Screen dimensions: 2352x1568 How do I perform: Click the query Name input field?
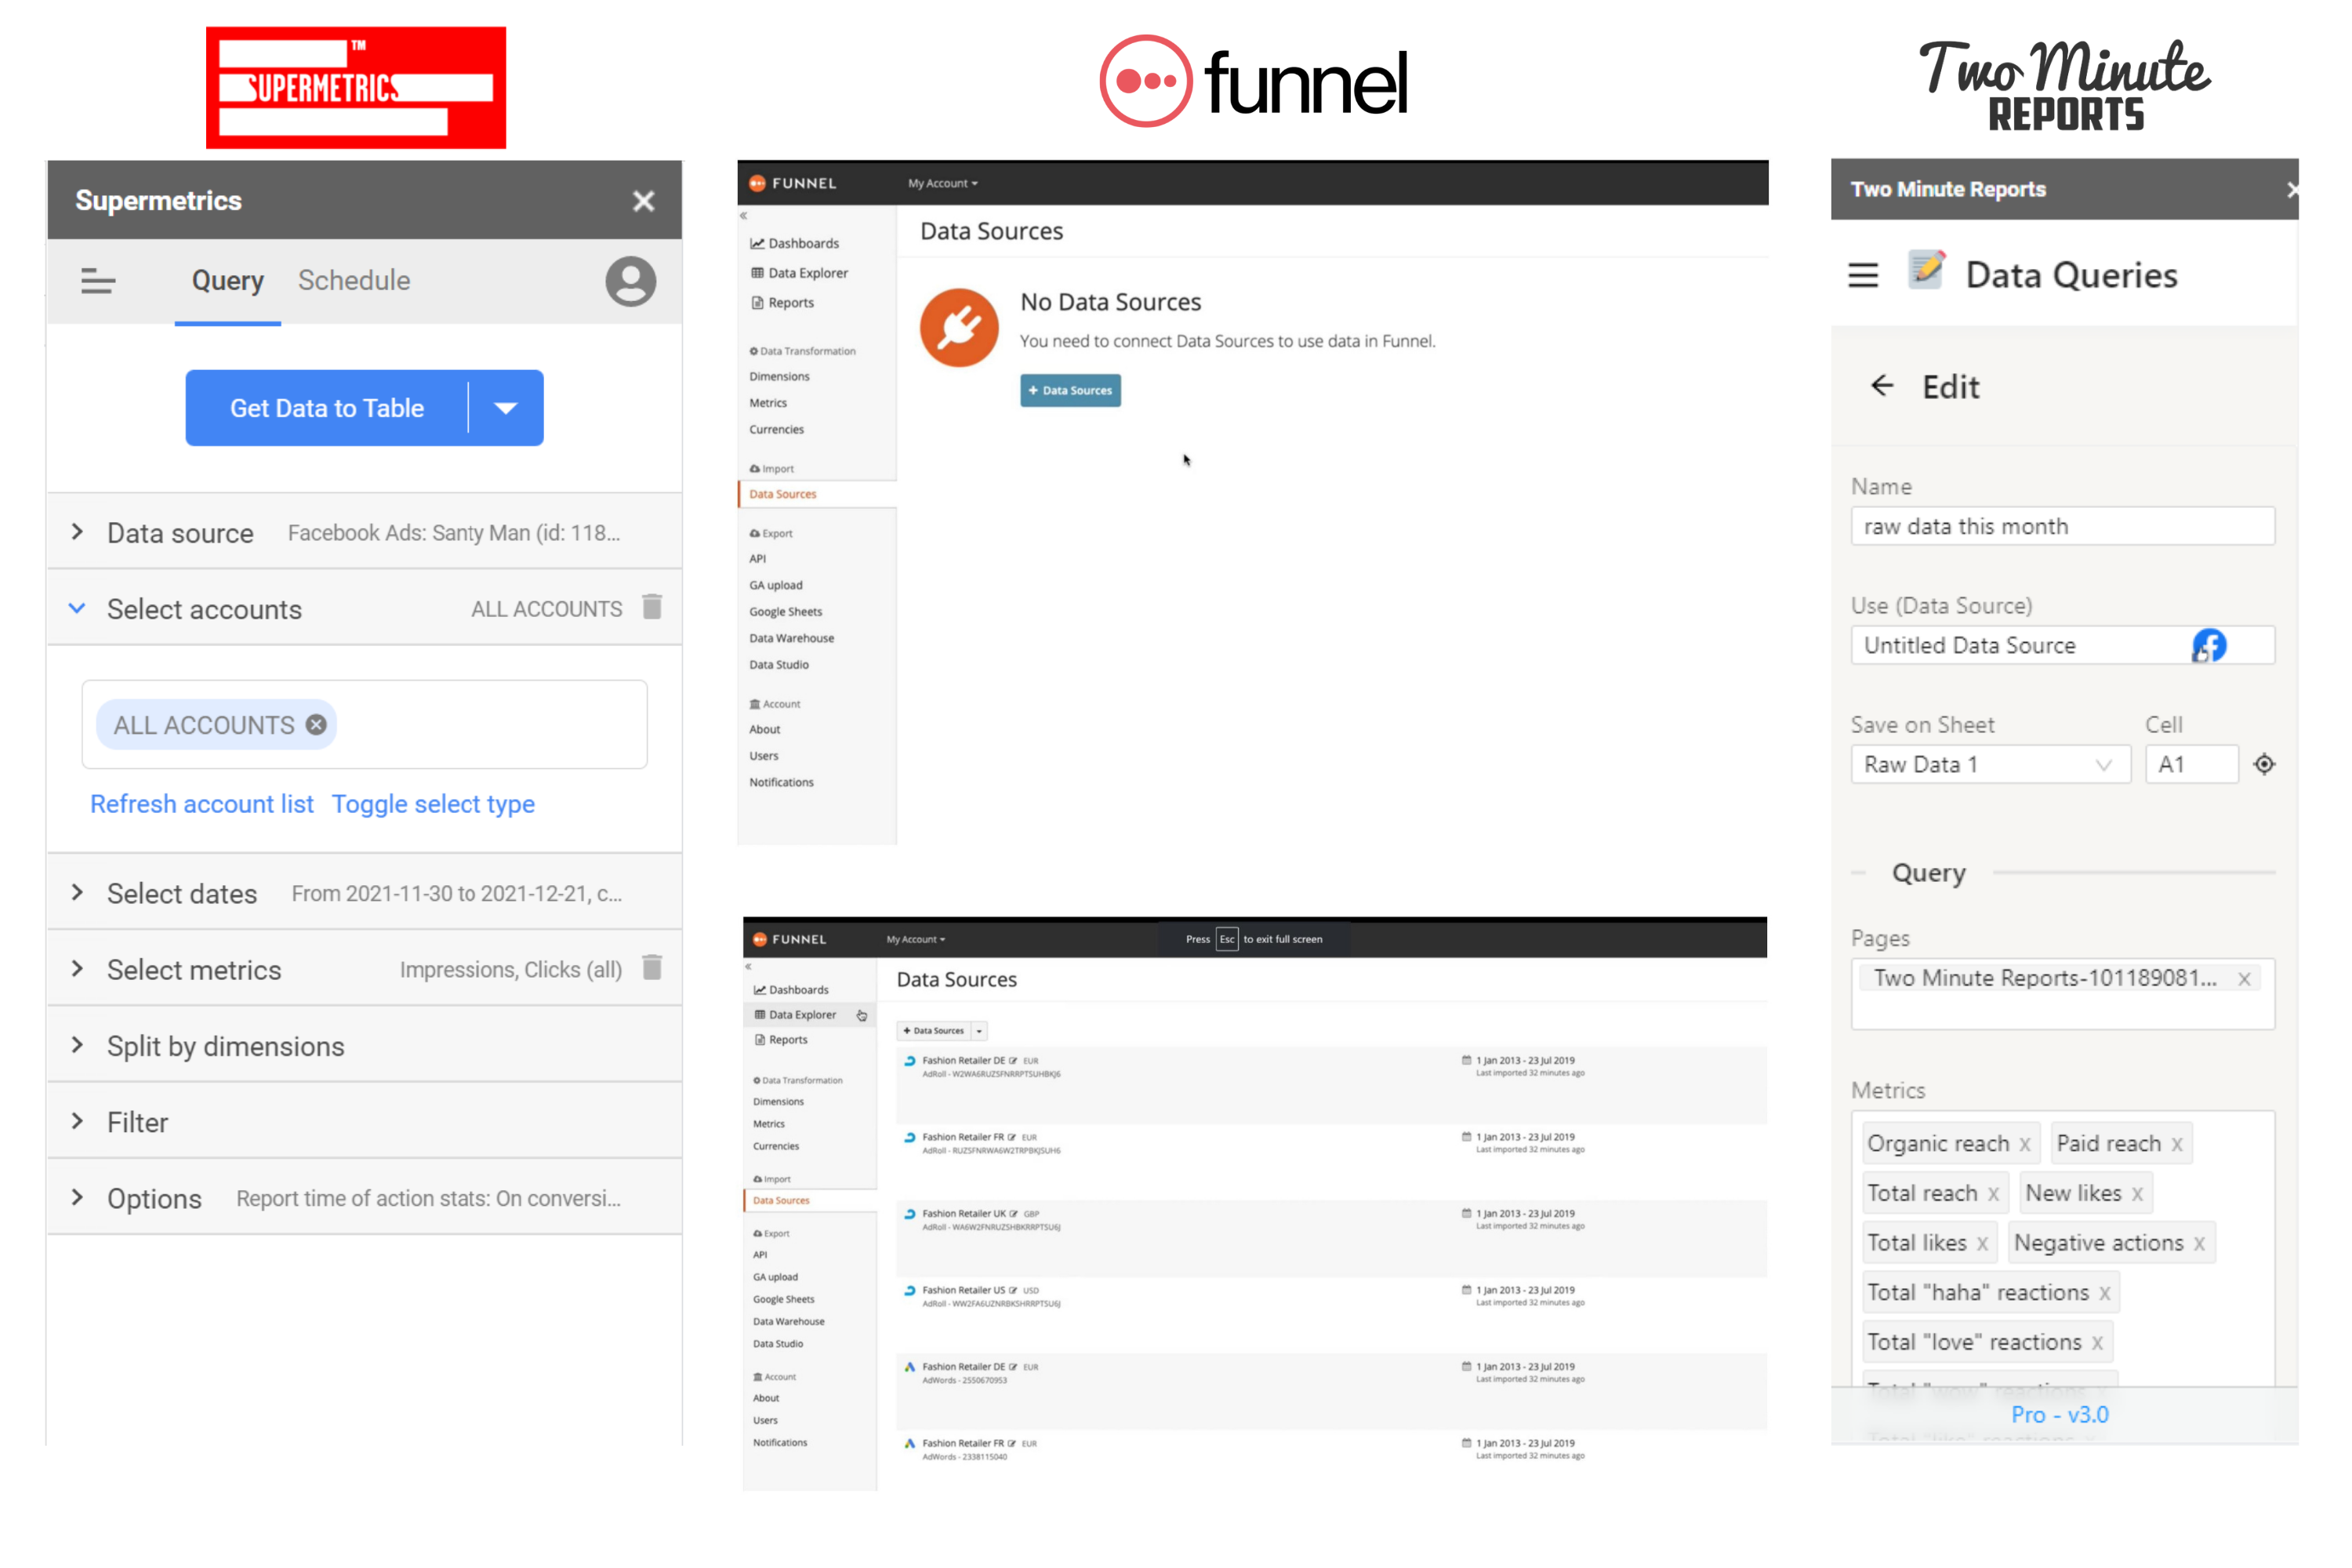pyautogui.click(x=2063, y=527)
